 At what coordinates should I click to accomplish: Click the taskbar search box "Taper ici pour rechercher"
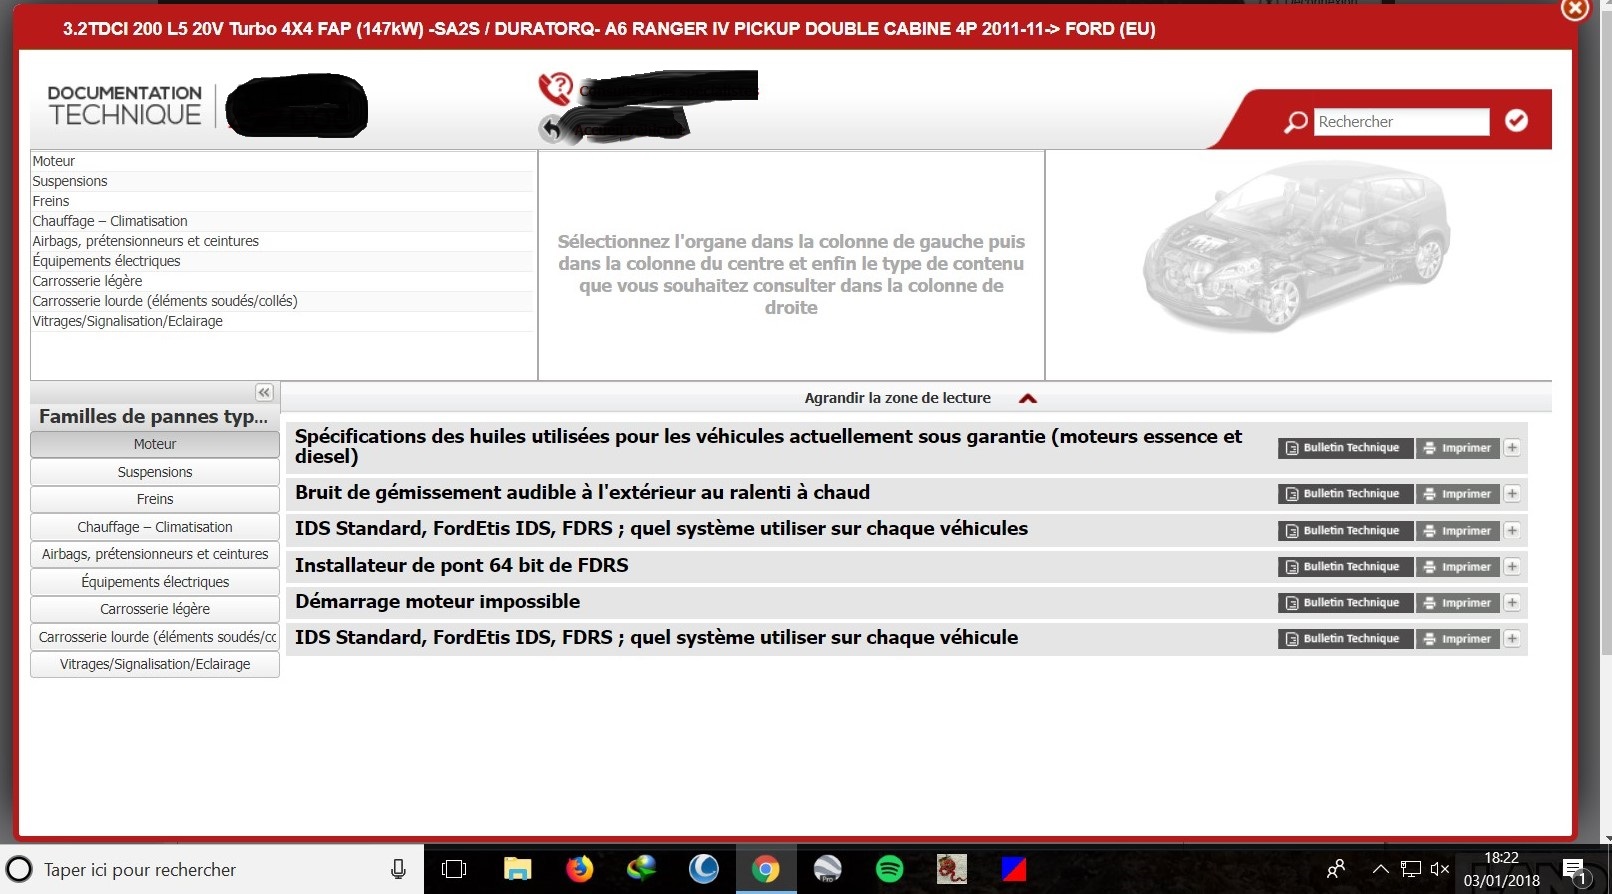pos(212,869)
